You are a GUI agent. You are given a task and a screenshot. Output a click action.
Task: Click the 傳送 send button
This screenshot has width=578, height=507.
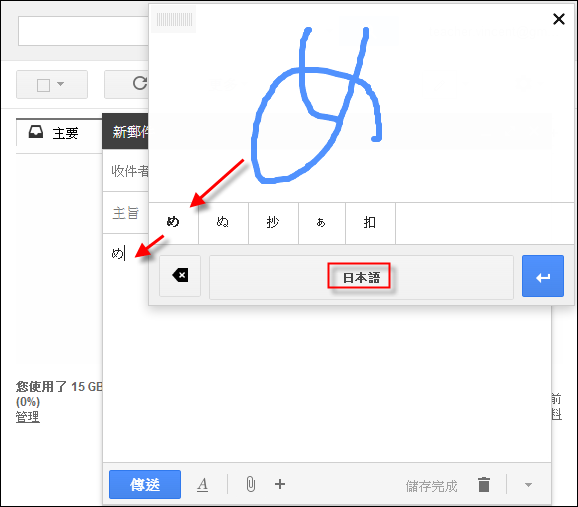click(145, 485)
